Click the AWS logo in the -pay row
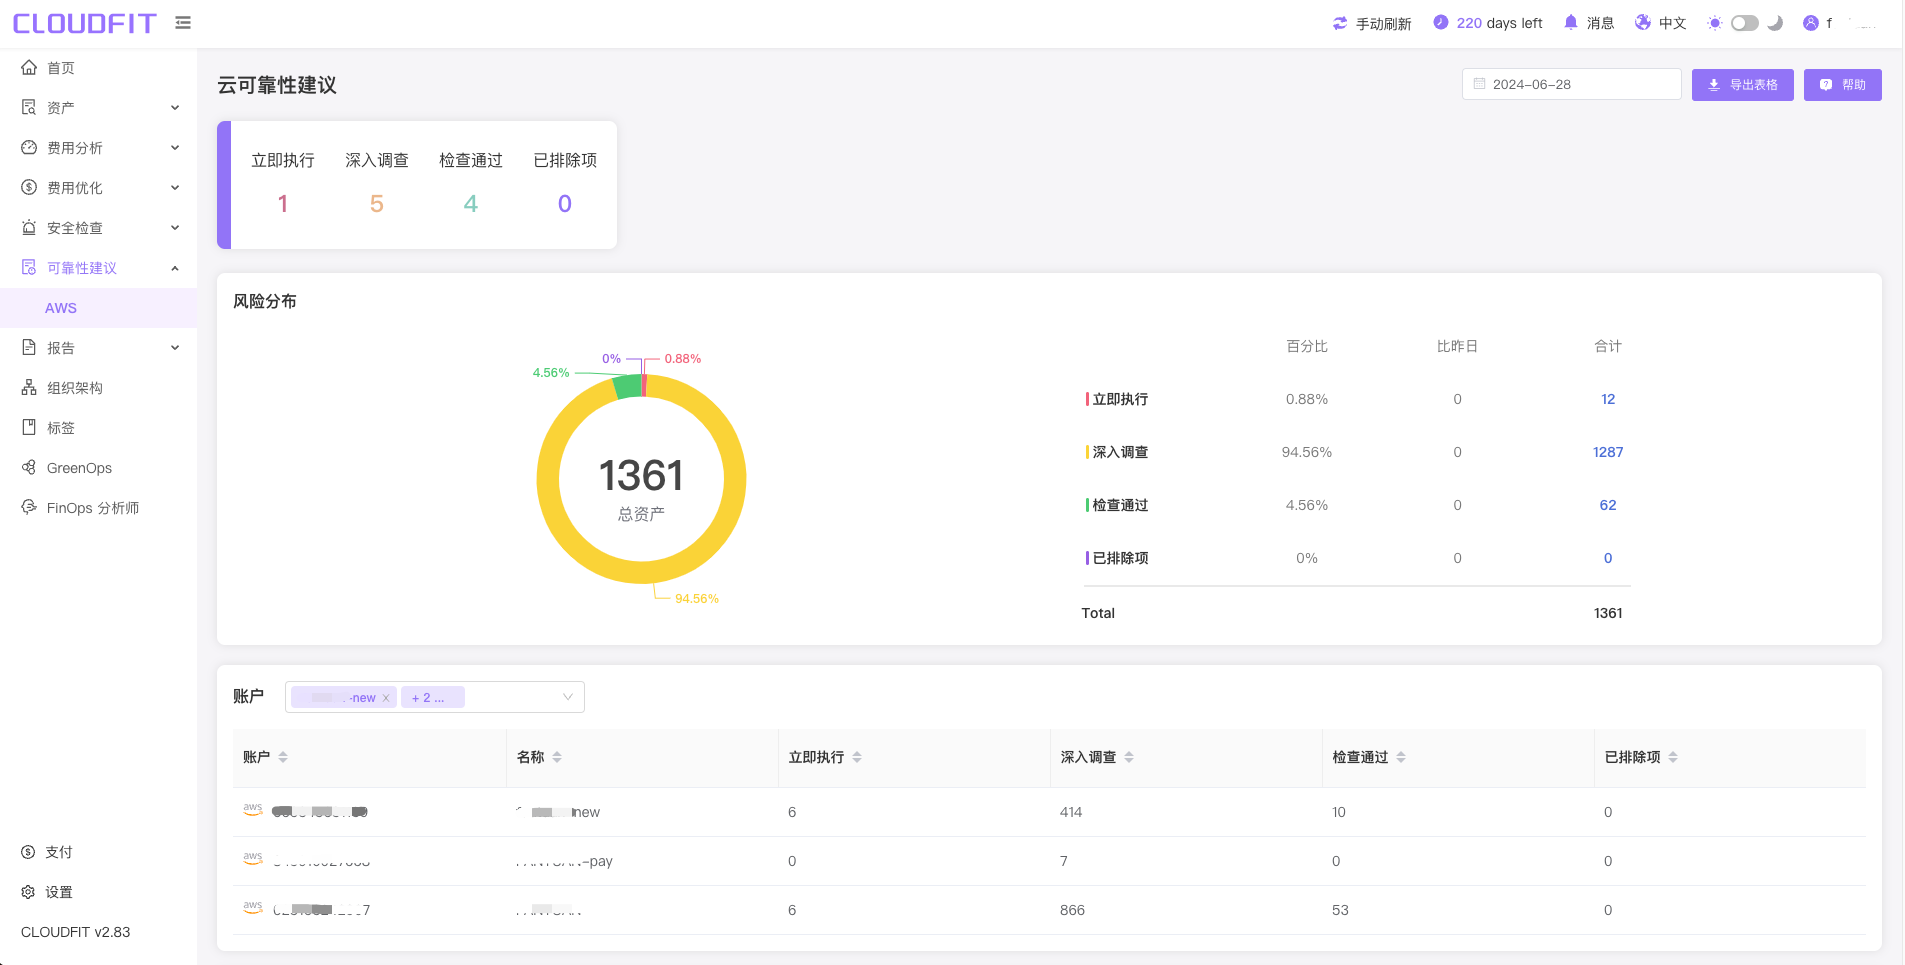Screen dimensions: 1905x965 click(253, 859)
